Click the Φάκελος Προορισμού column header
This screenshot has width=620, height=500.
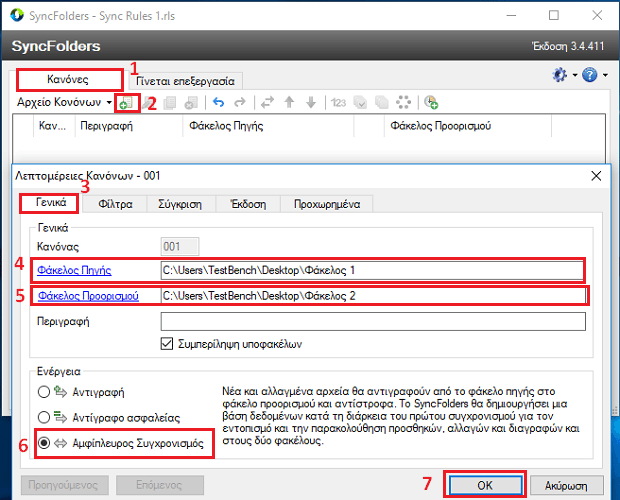click(468, 126)
